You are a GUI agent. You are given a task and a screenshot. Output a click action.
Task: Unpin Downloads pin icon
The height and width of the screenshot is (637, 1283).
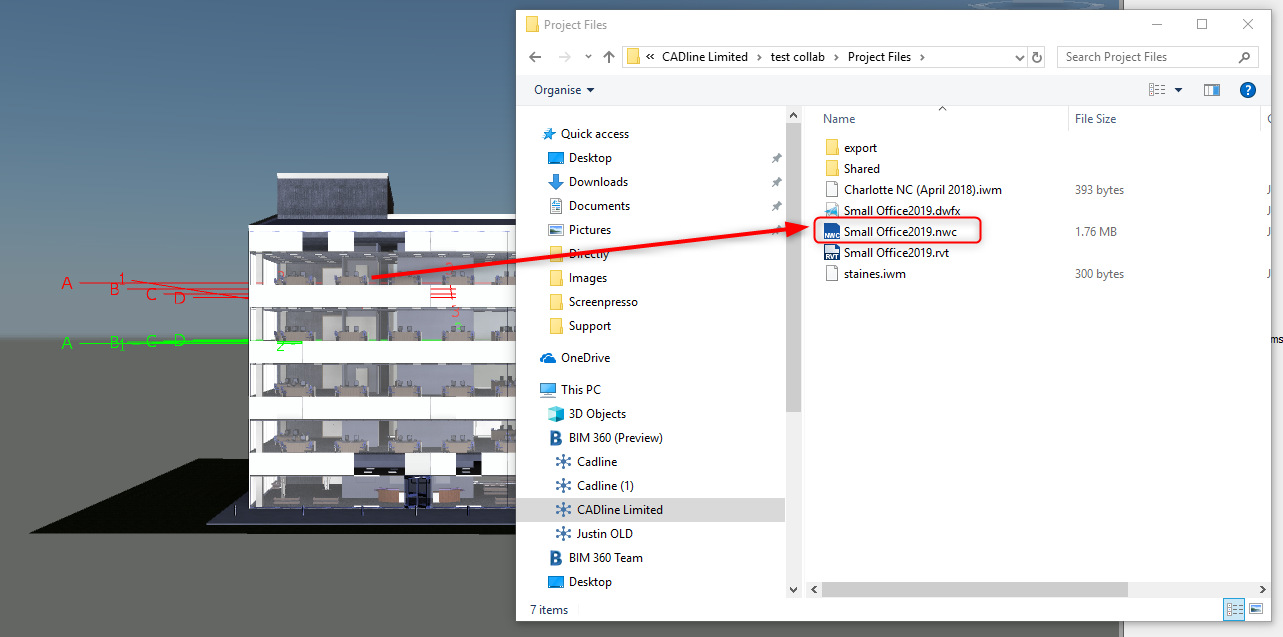[x=776, y=182]
